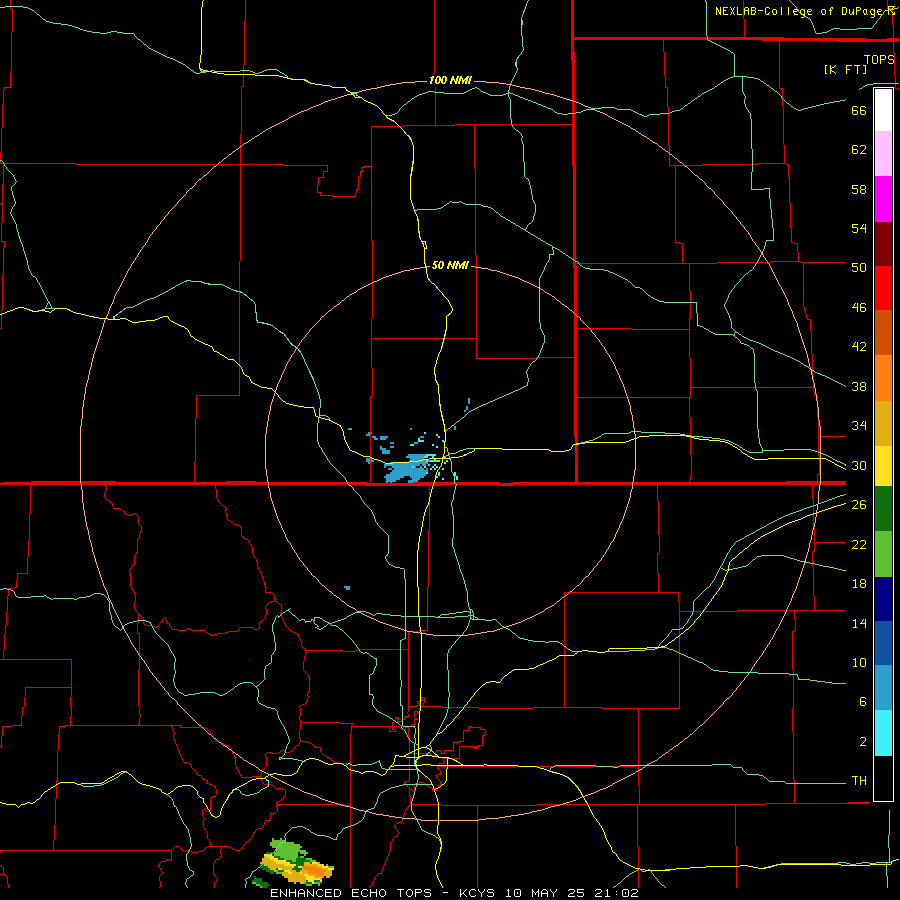Pick the cyan legend segment
900x900 pixels.
click(x=883, y=733)
